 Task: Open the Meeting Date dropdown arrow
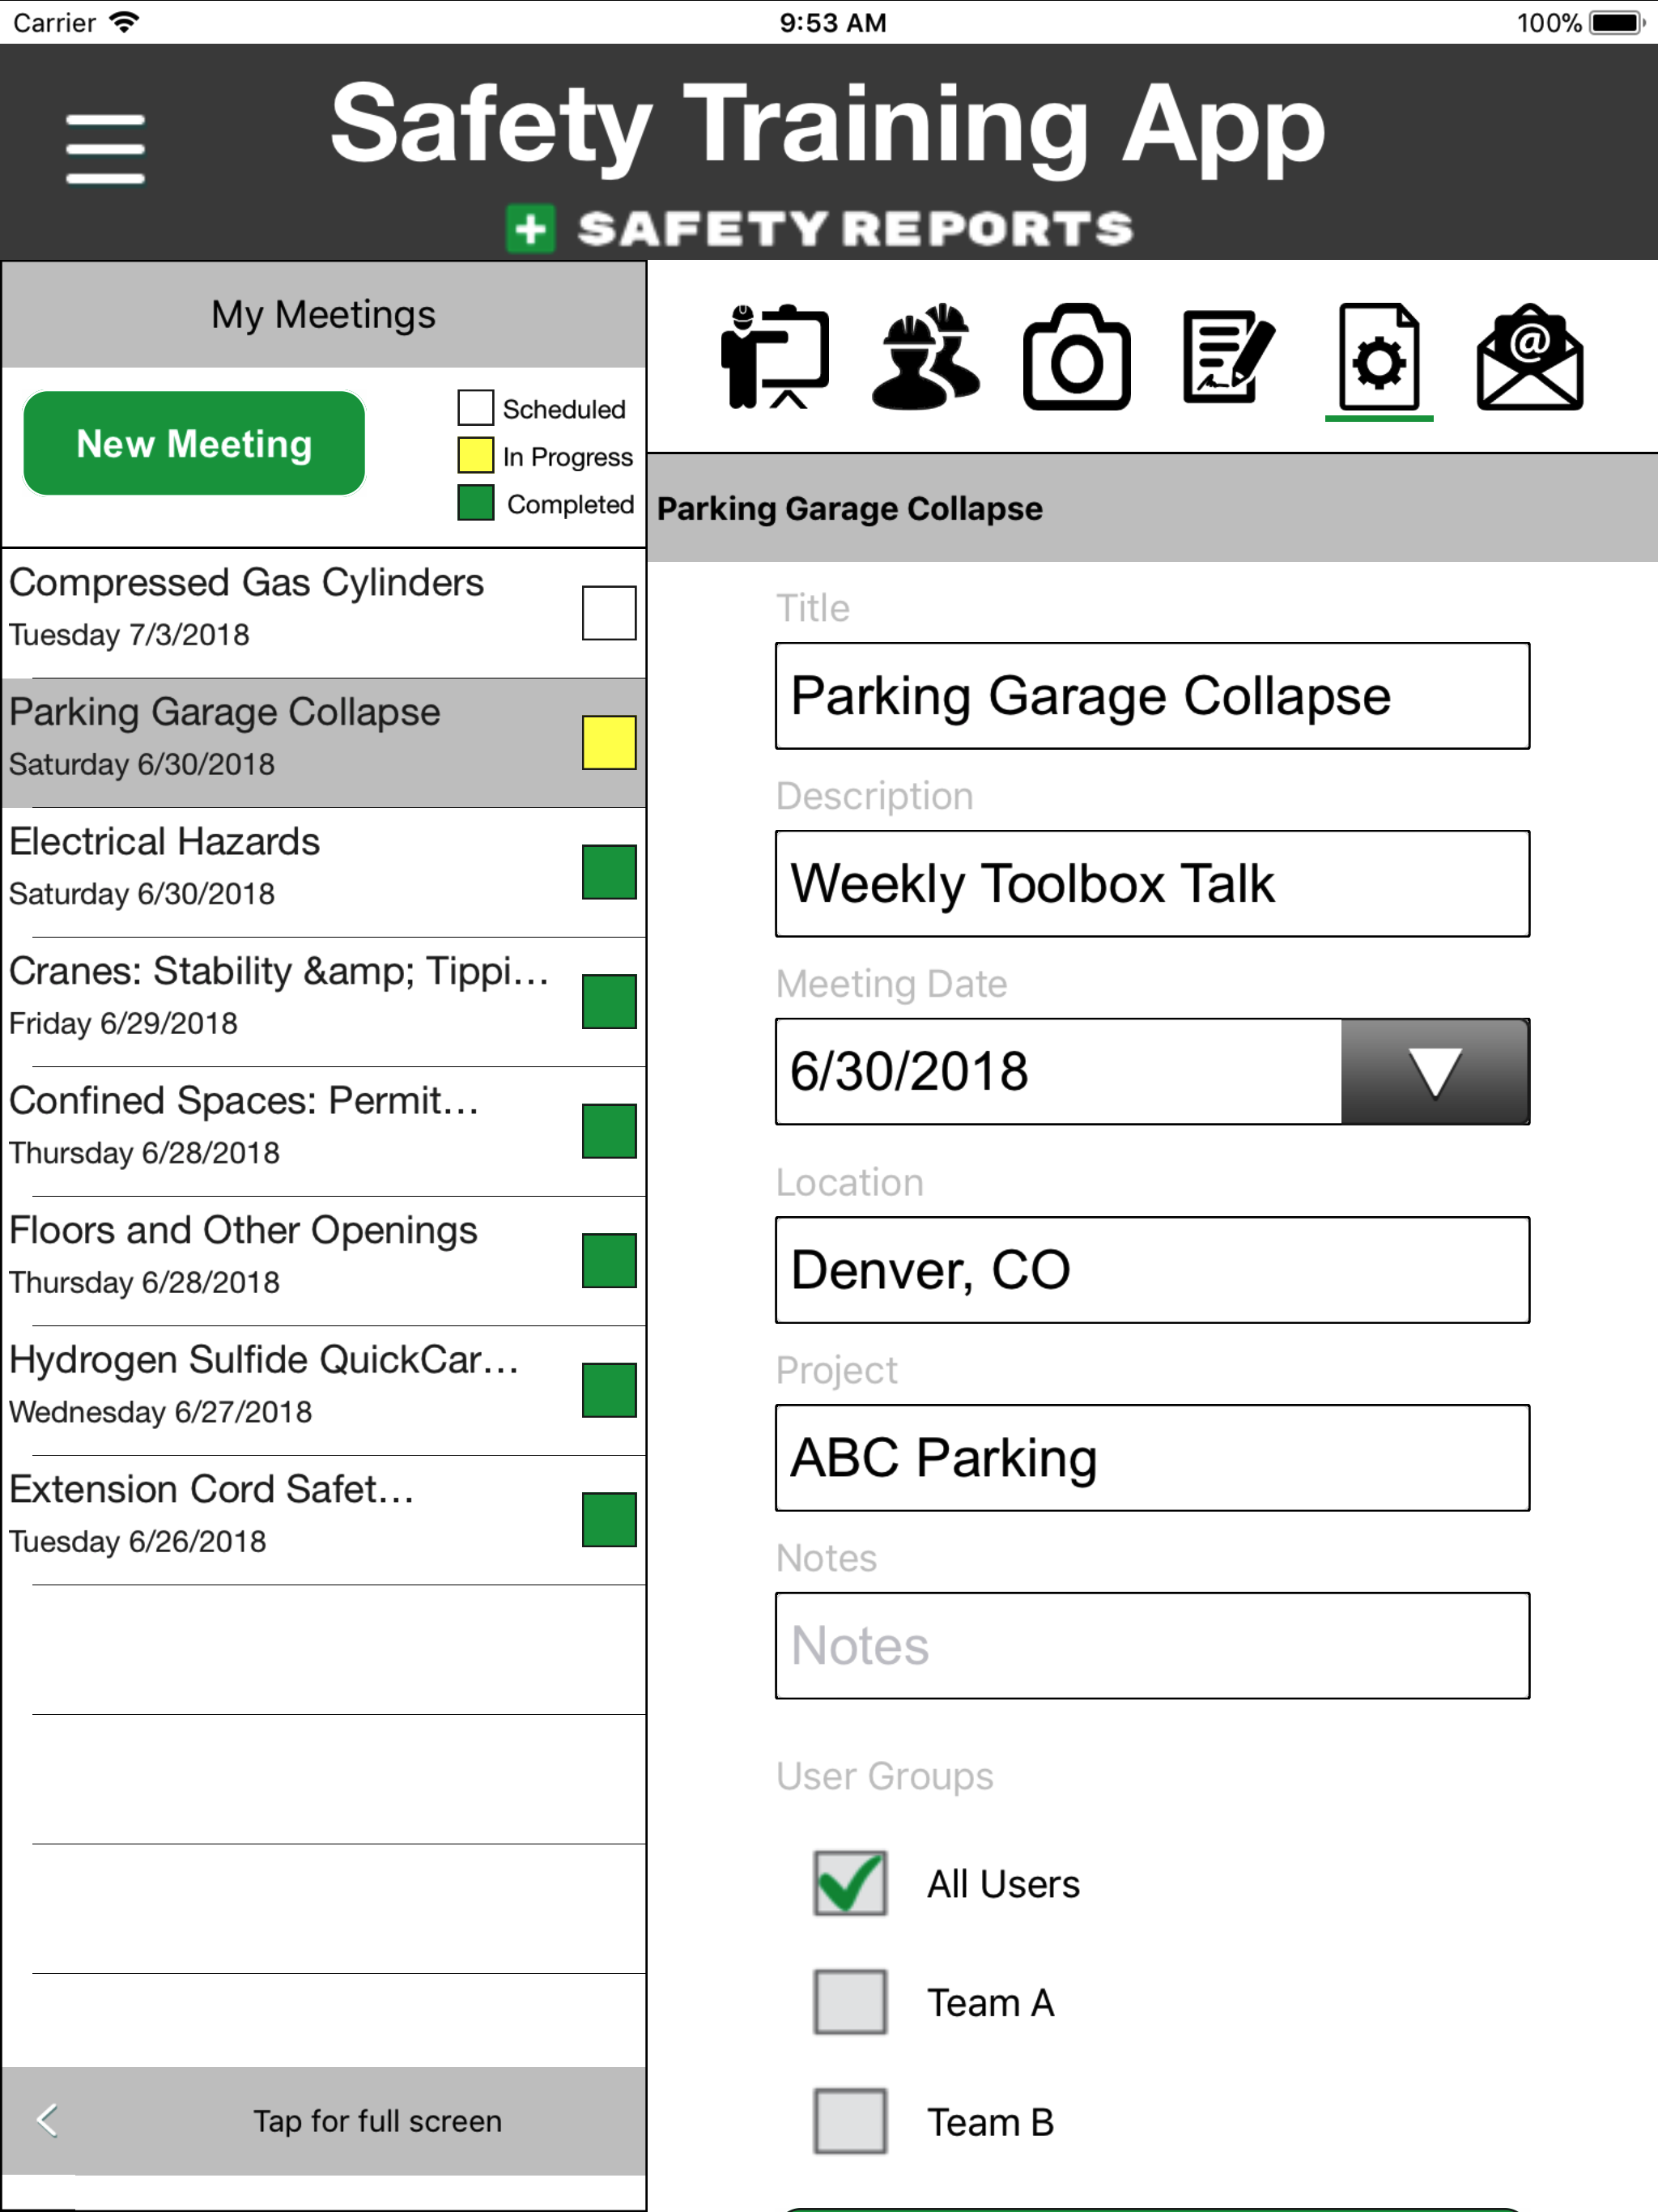[x=1435, y=1071]
